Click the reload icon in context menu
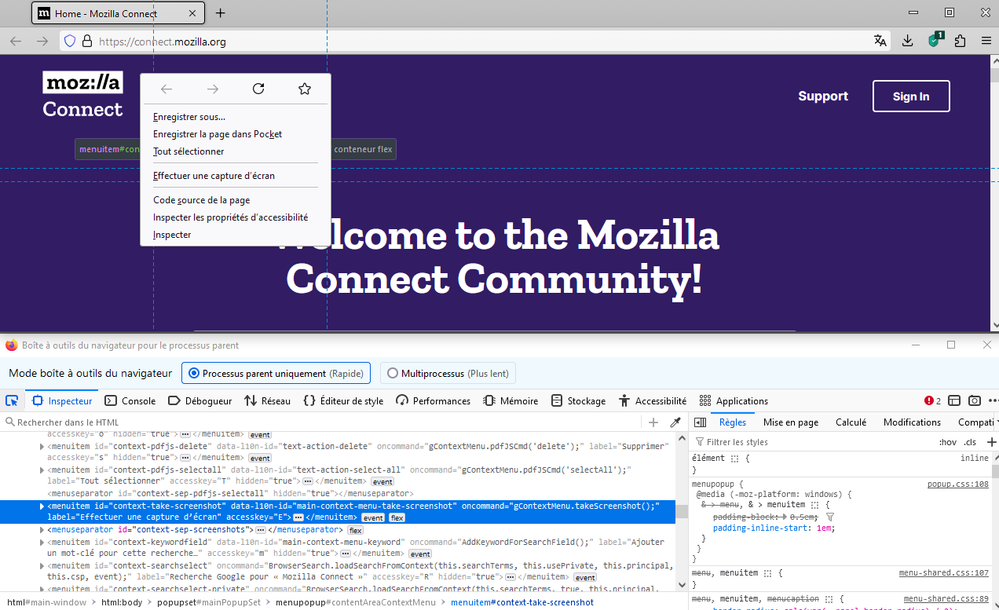Image resolution: width=999 pixels, height=610 pixels. [x=258, y=89]
